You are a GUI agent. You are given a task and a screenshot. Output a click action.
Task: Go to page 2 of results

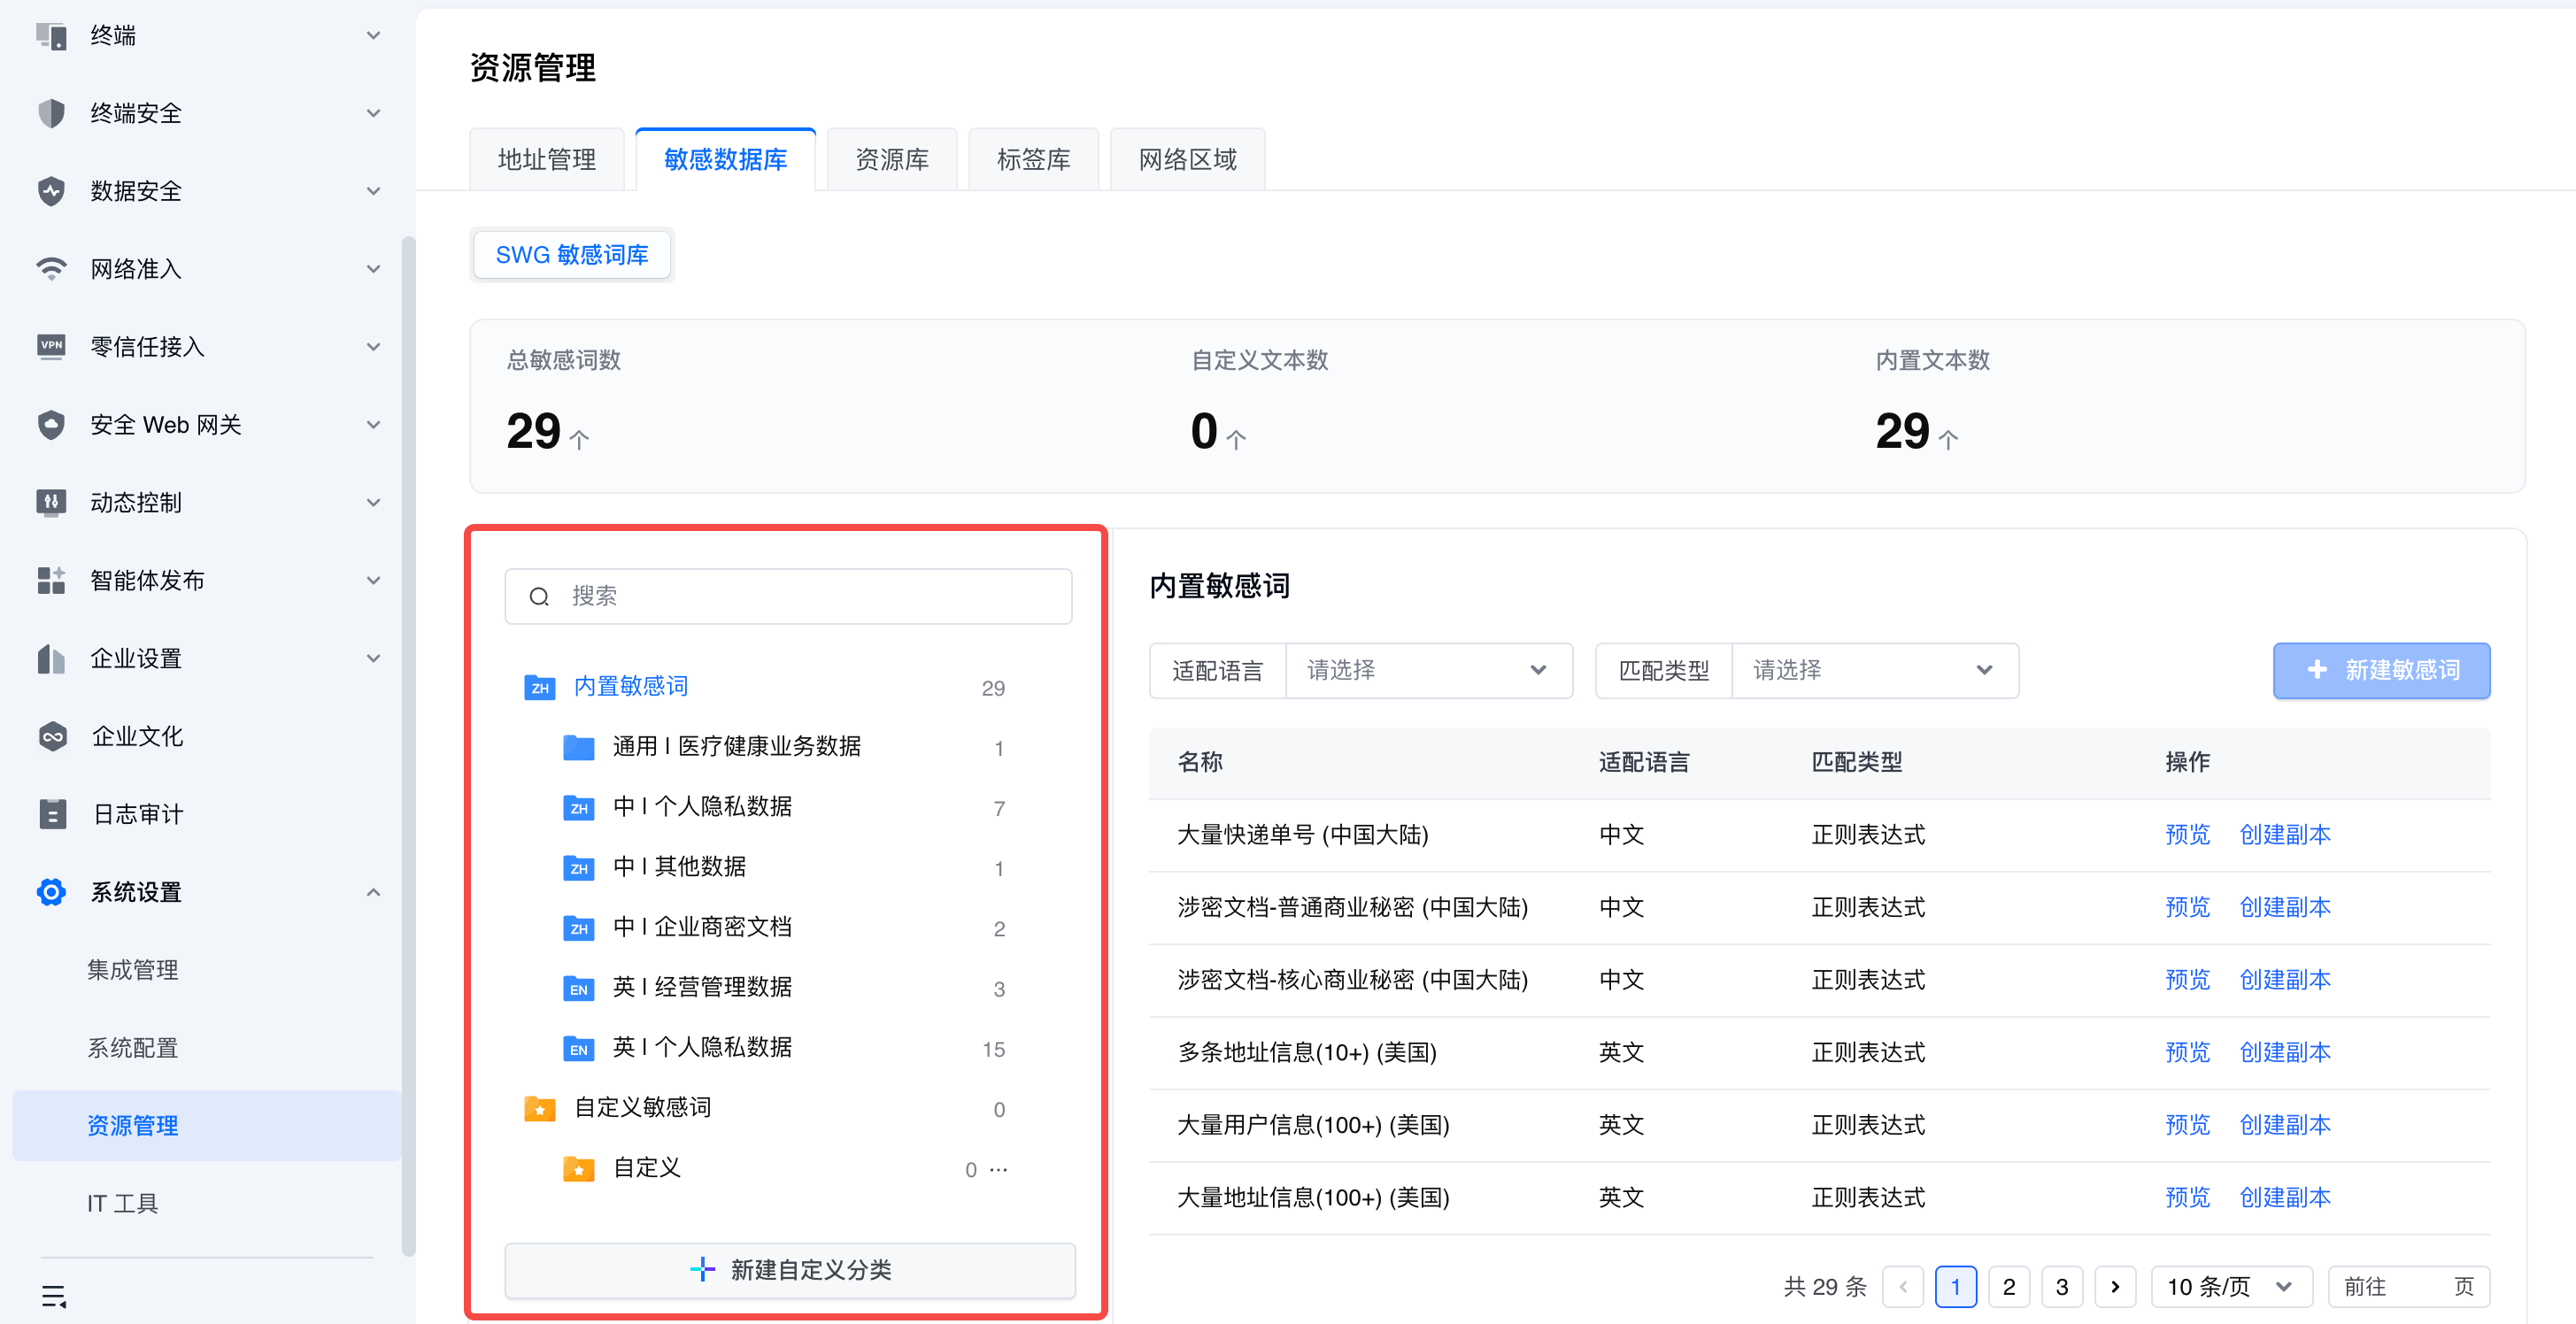coord(2008,1287)
